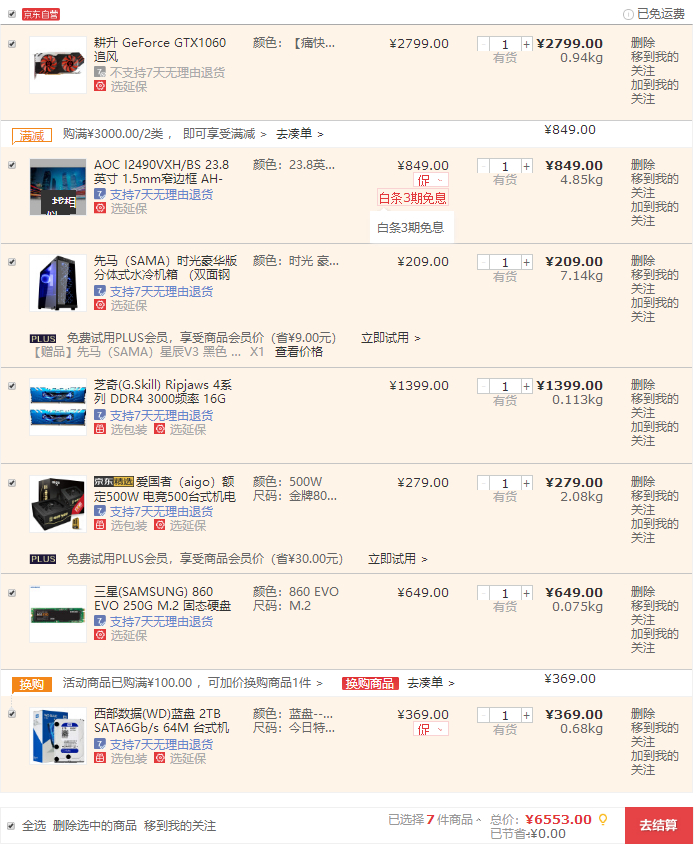Increase quantity of aigo power supply

click(x=526, y=483)
